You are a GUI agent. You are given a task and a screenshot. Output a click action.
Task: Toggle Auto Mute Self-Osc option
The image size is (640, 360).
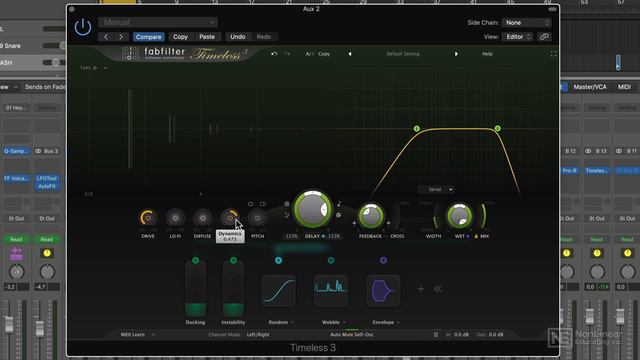click(x=351, y=335)
